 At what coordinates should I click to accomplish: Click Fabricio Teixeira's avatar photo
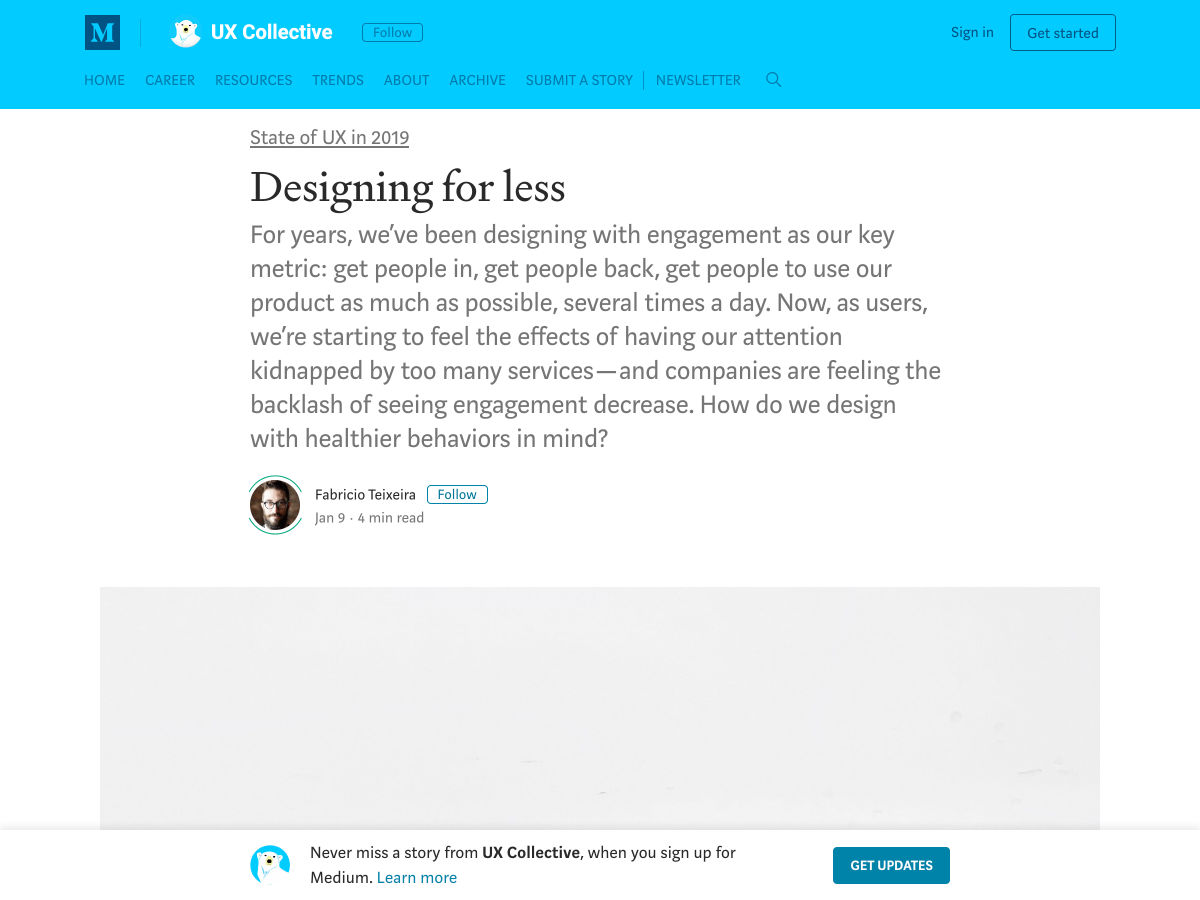[275, 505]
